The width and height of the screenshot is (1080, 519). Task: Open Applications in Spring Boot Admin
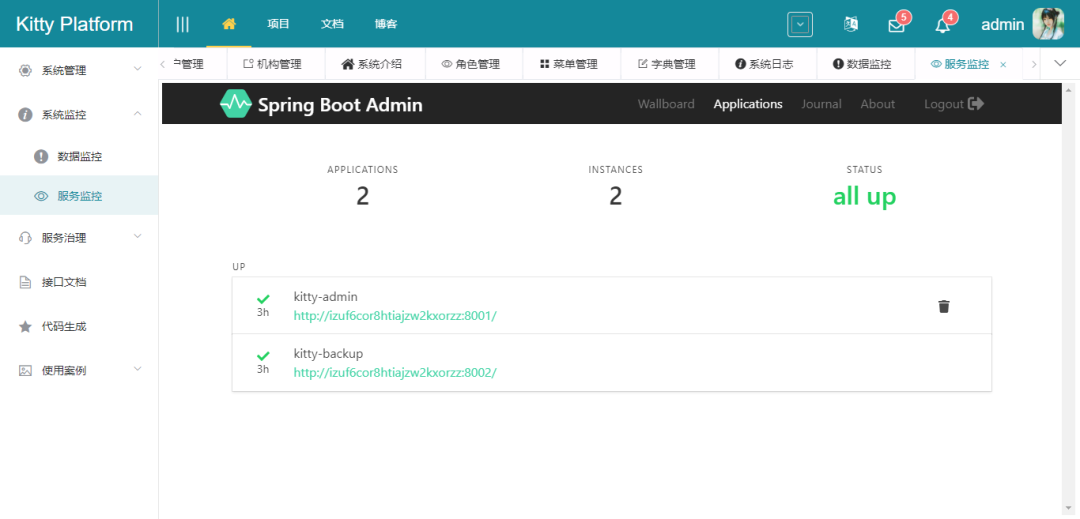[x=748, y=104]
